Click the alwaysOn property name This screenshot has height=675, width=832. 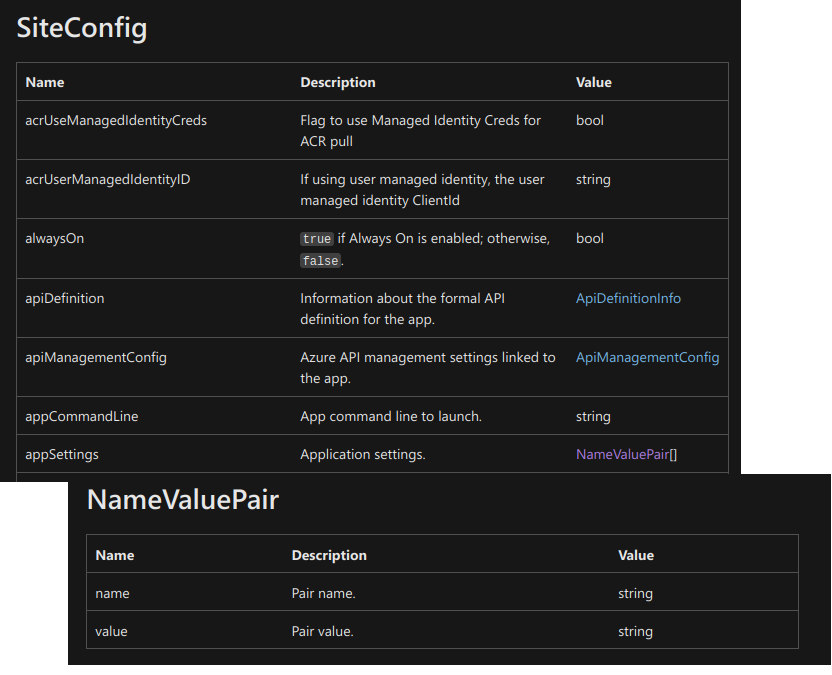click(54, 239)
